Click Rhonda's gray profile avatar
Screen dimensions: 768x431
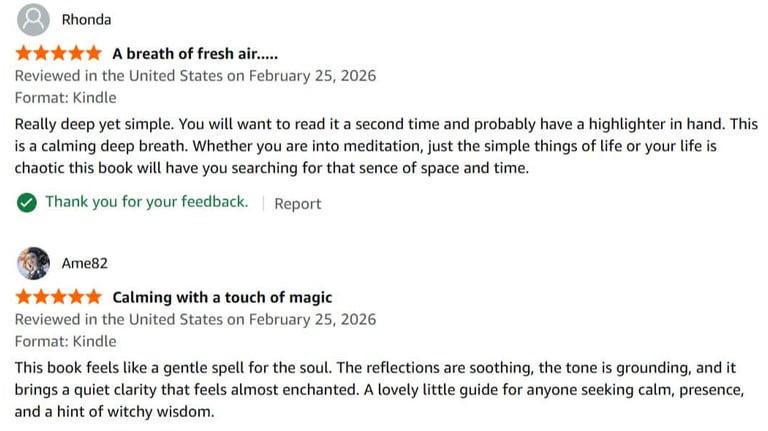[34, 20]
